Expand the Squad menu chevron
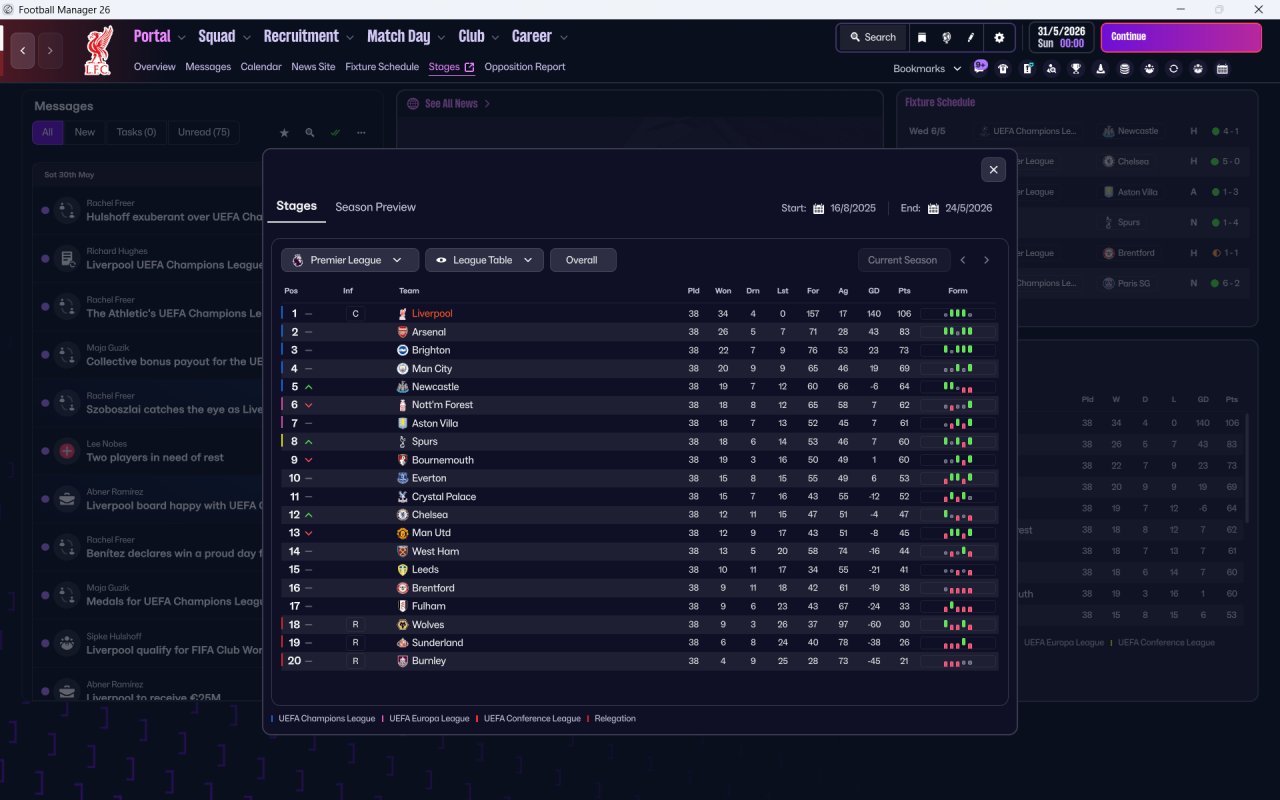Viewport: 1280px width, 800px height. [247, 38]
